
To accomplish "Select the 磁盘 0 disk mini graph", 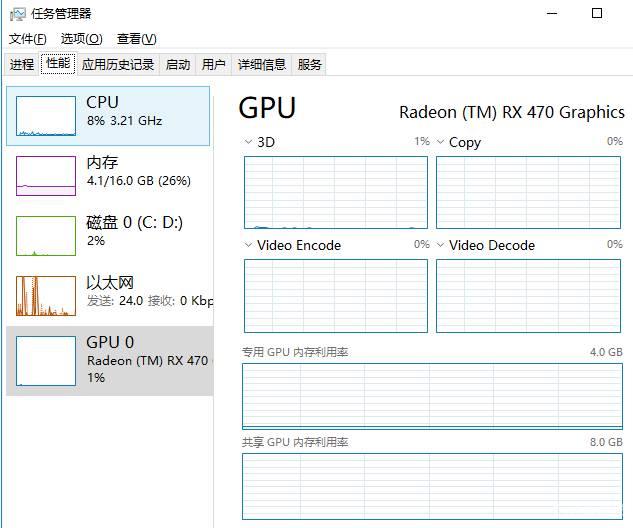I will pos(46,236).
